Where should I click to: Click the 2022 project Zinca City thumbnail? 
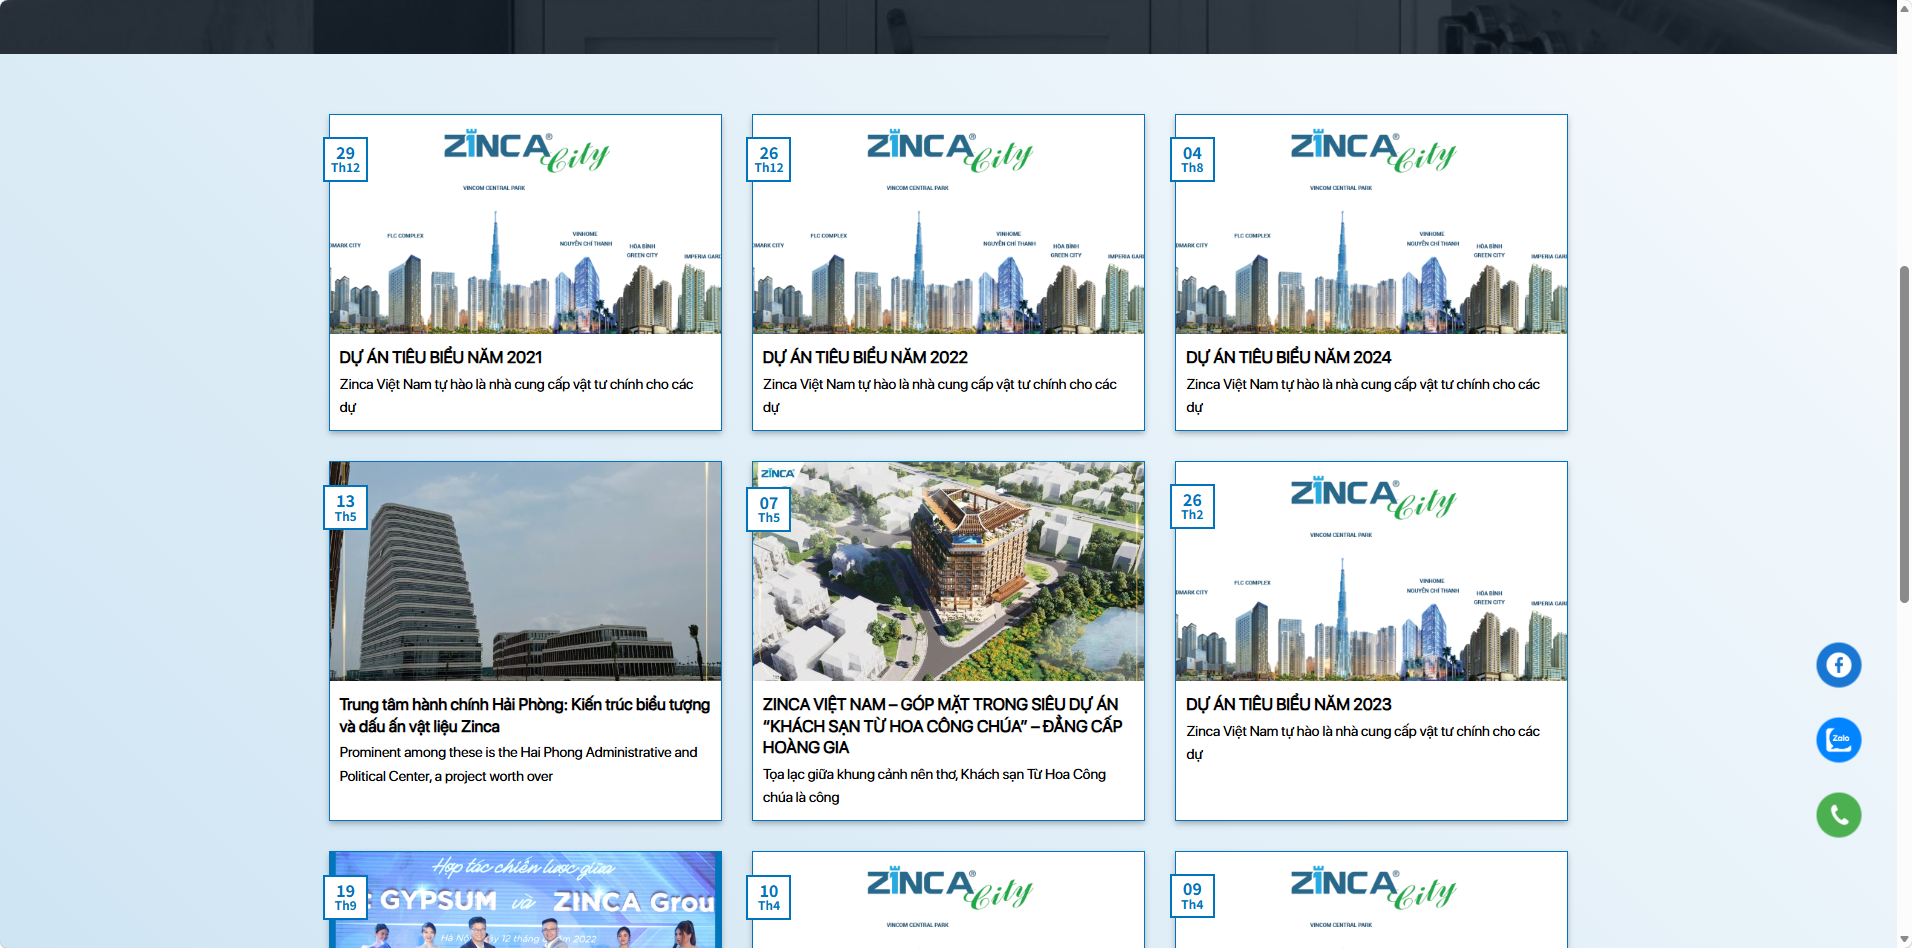pyautogui.click(x=948, y=224)
